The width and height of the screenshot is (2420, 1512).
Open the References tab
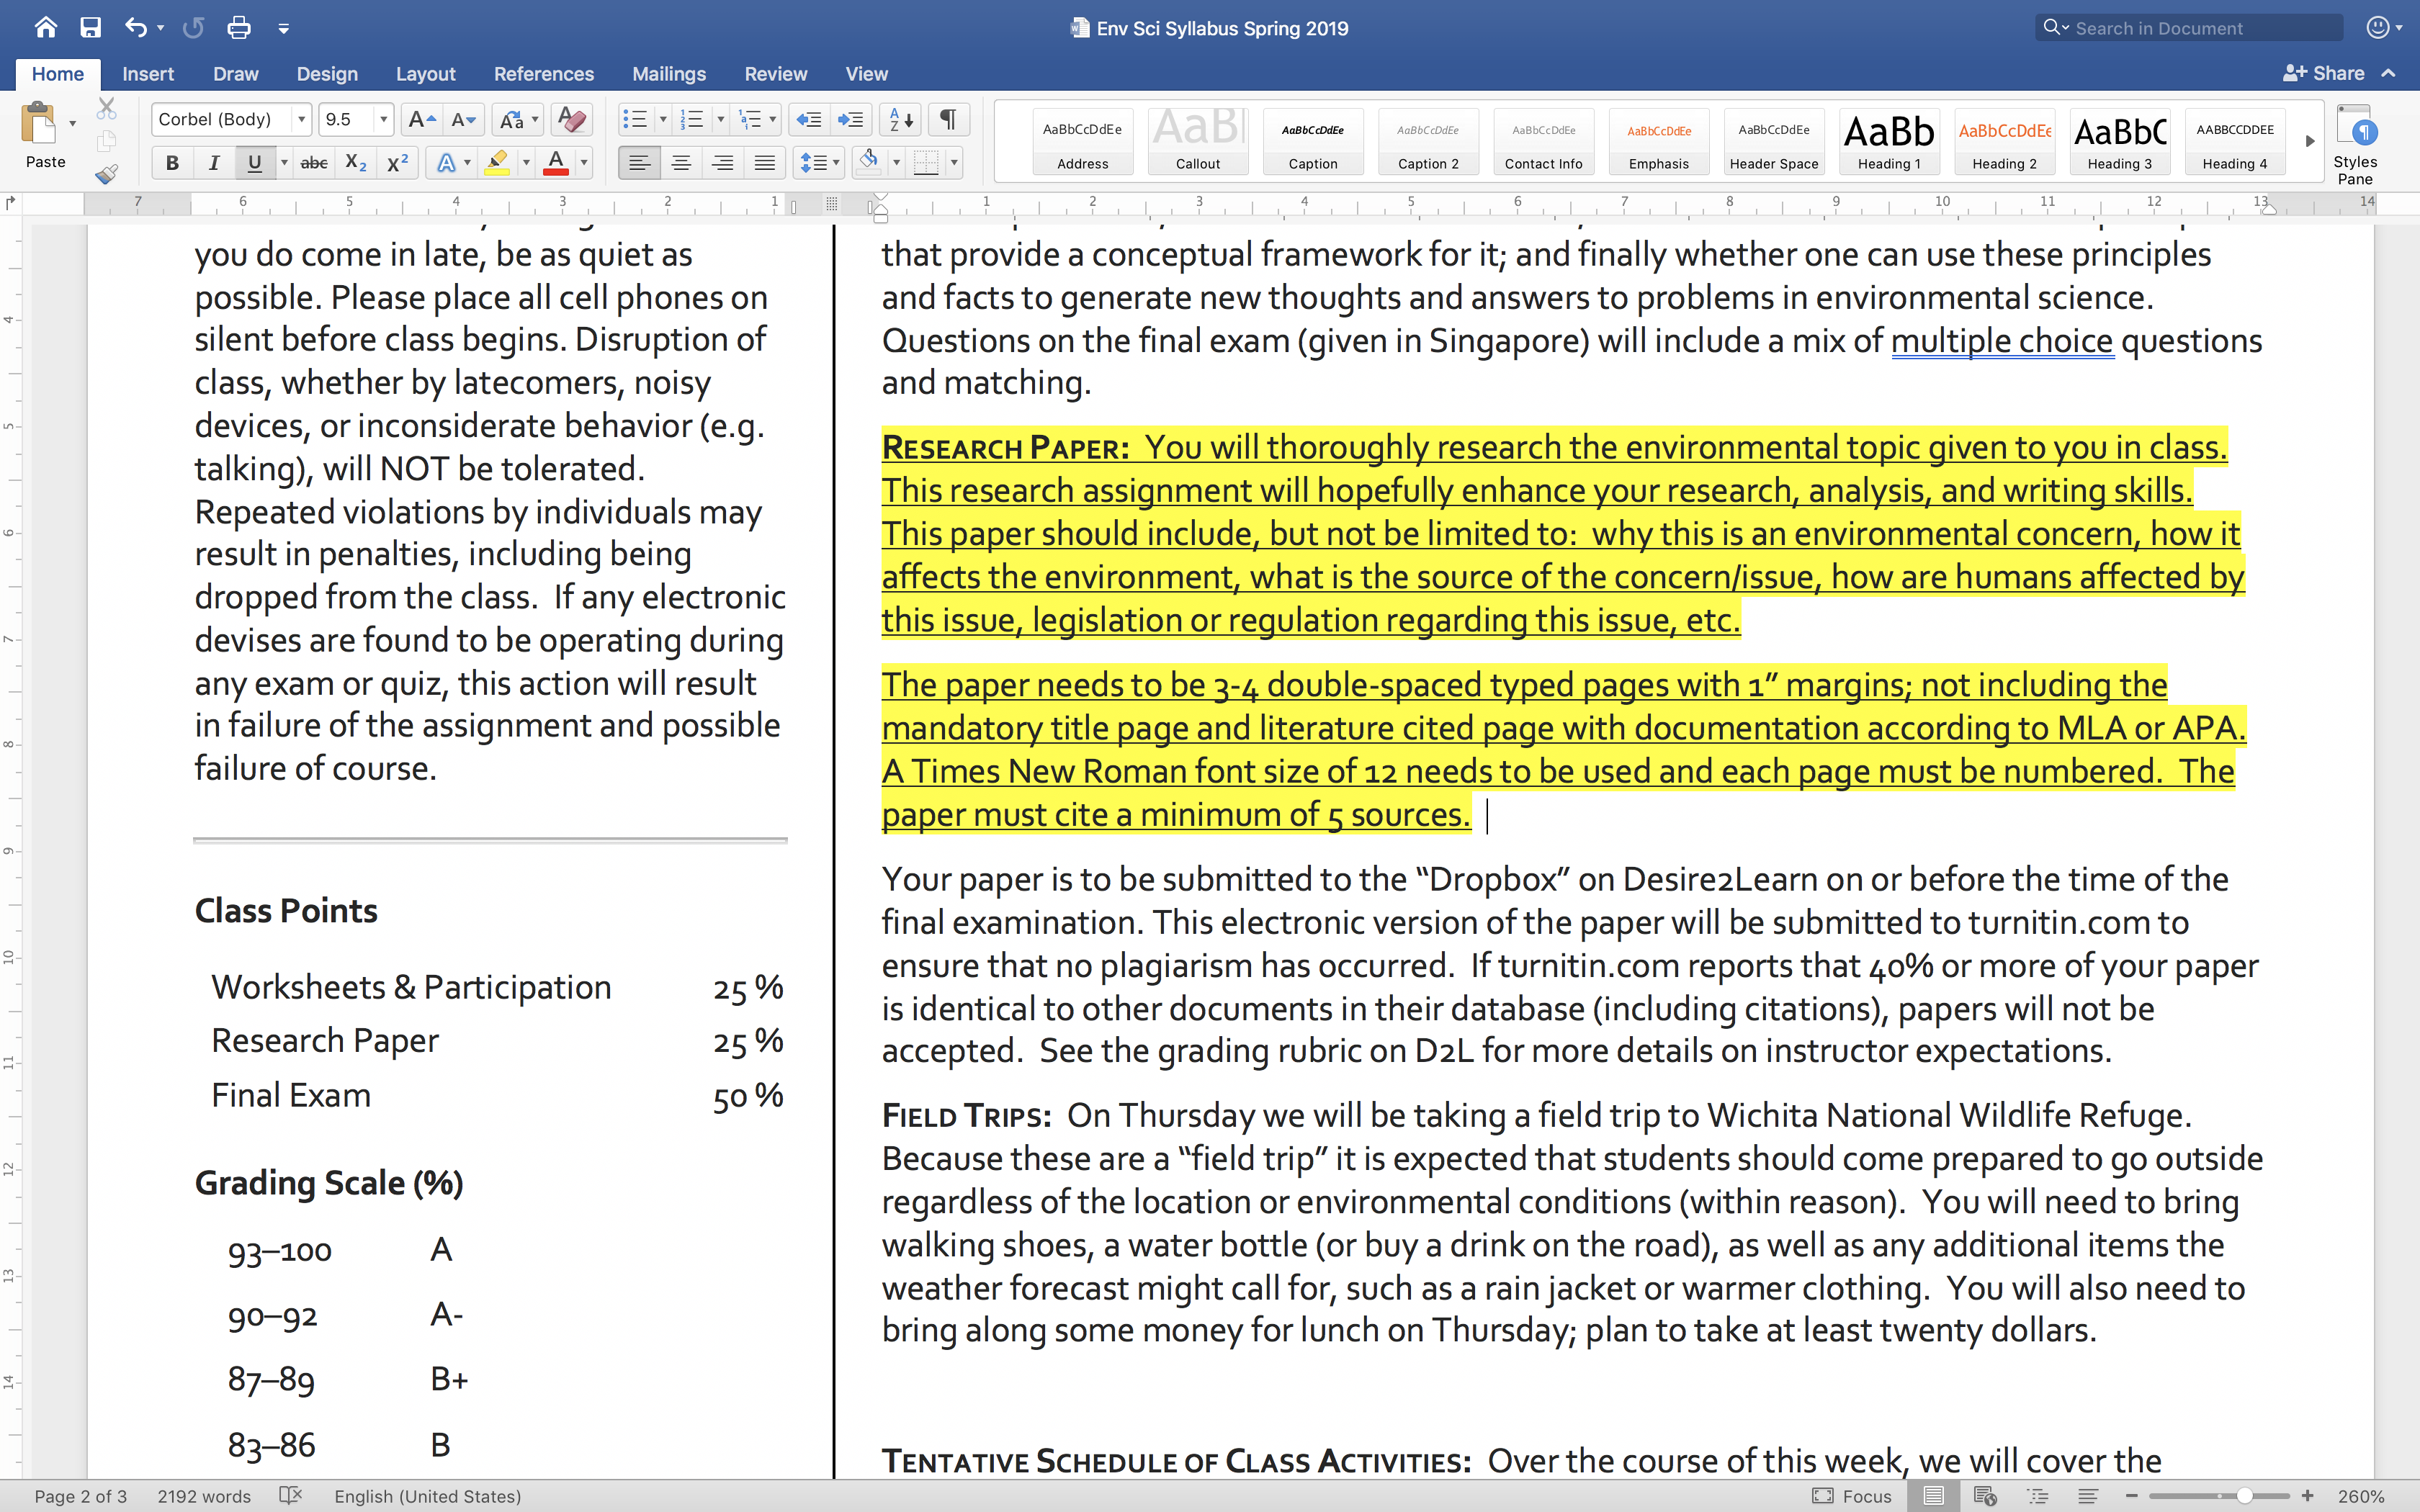(x=543, y=74)
